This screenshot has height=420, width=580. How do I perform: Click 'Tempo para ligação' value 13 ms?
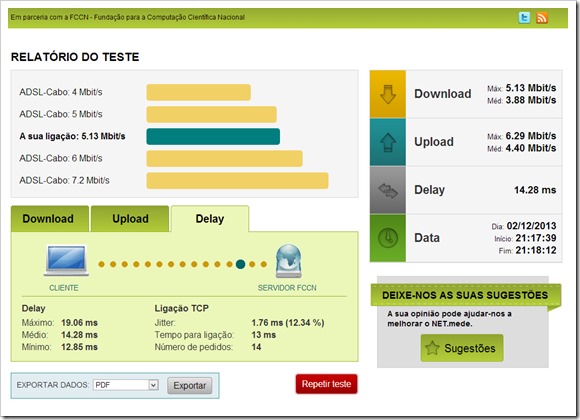[264, 335]
